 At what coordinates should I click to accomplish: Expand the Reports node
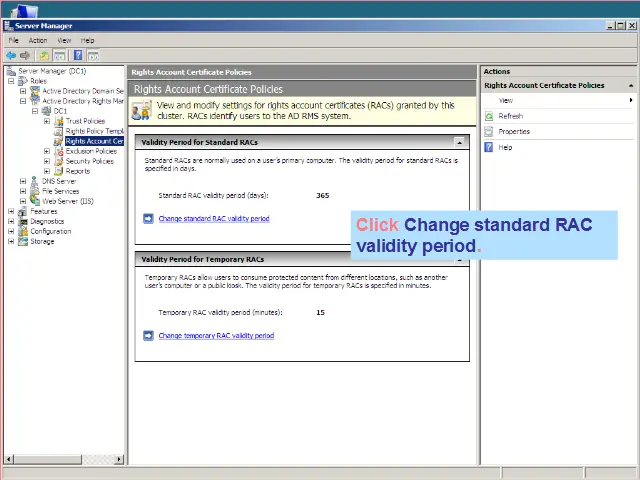pos(47,171)
